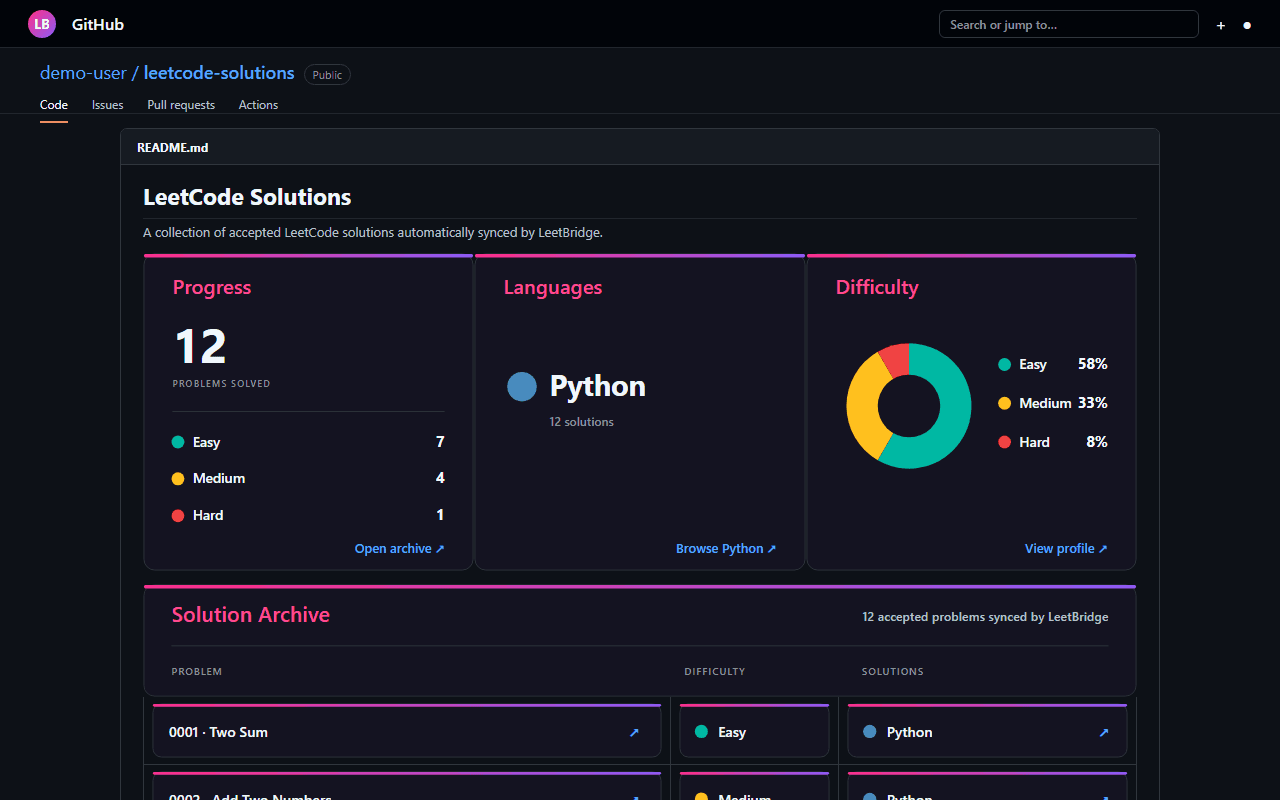Click the arrow icon on Python solution cell
Viewport: 1280px width, 800px height.
click(1104, 733)
